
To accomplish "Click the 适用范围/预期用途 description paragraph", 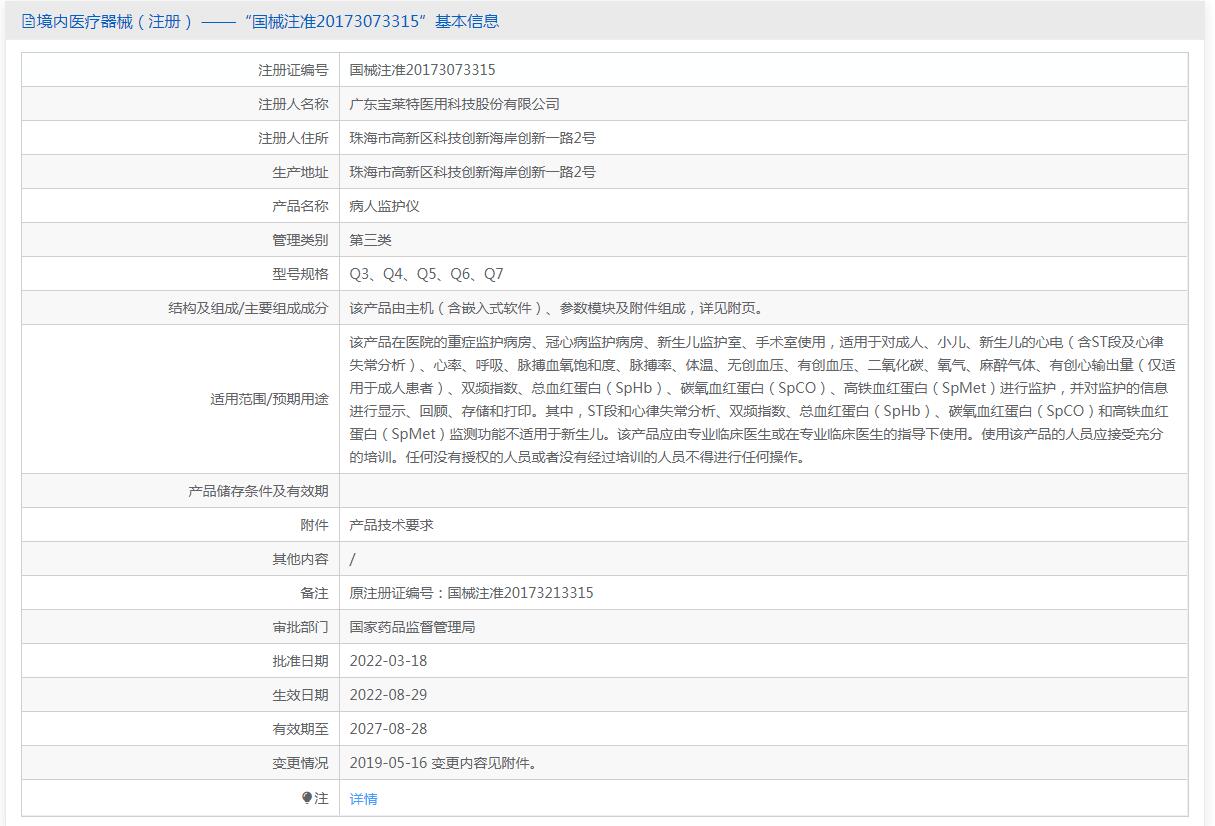I will pos(762,399).
